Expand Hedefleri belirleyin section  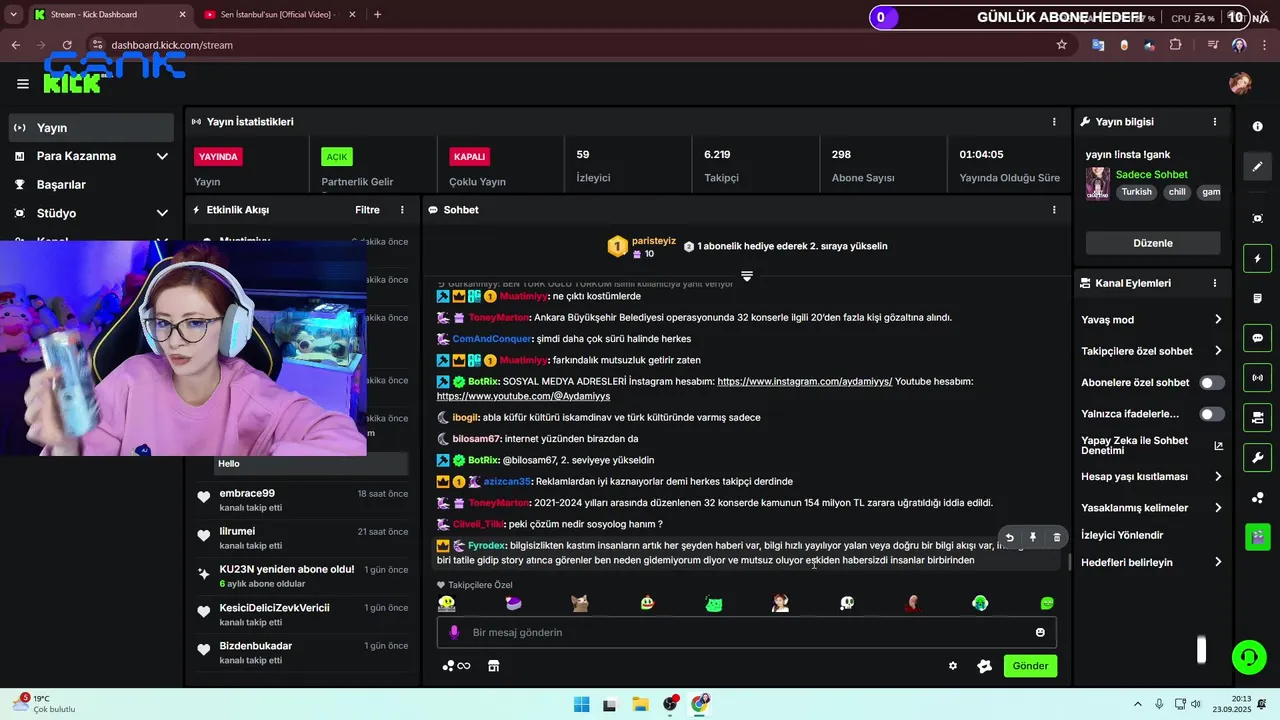click(1218, 563)
